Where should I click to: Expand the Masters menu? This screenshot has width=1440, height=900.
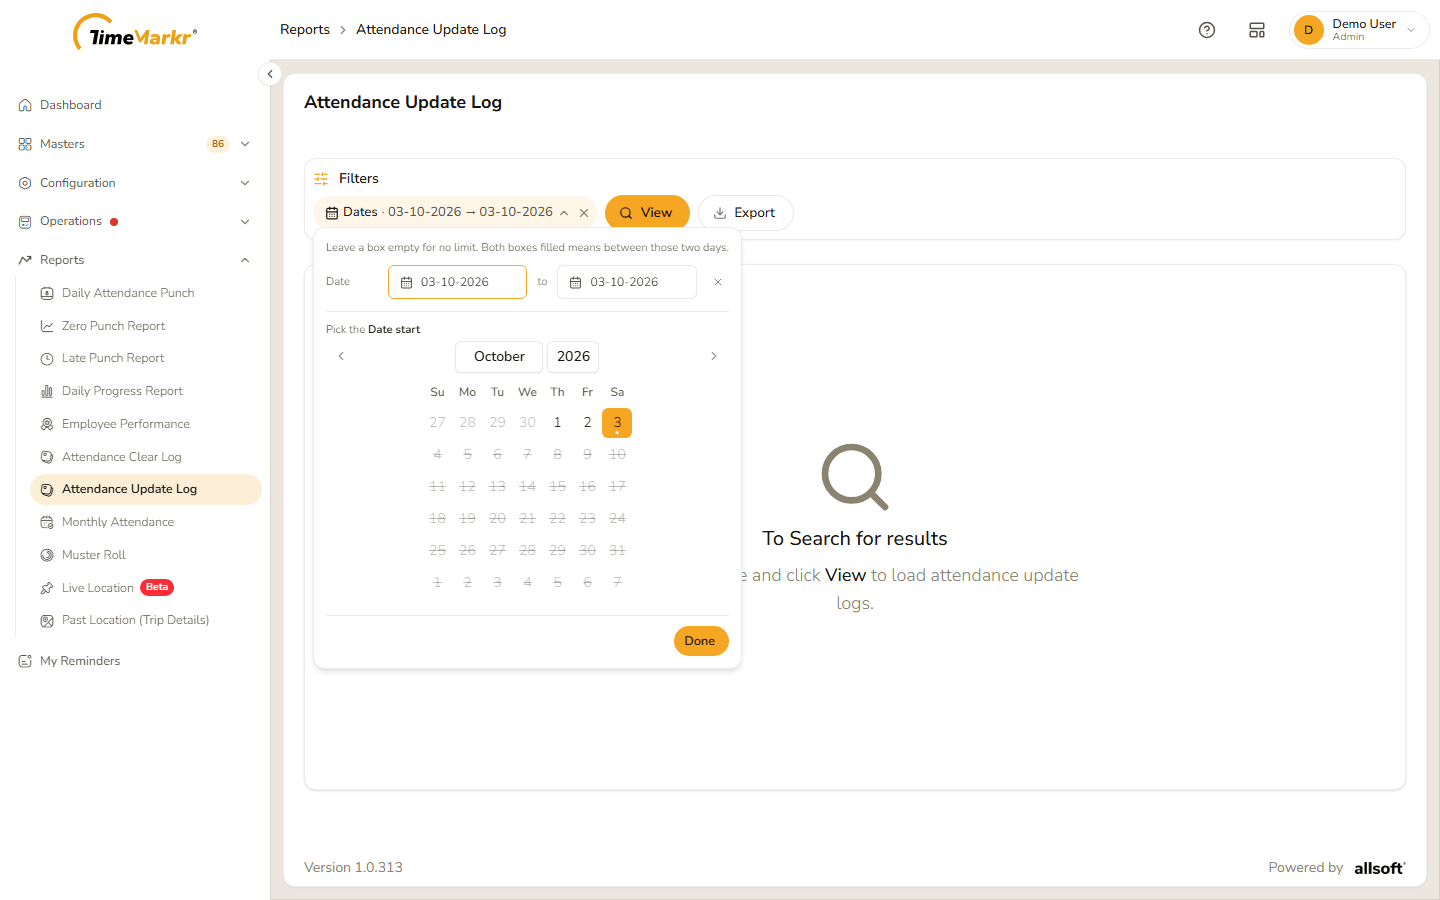135,144
